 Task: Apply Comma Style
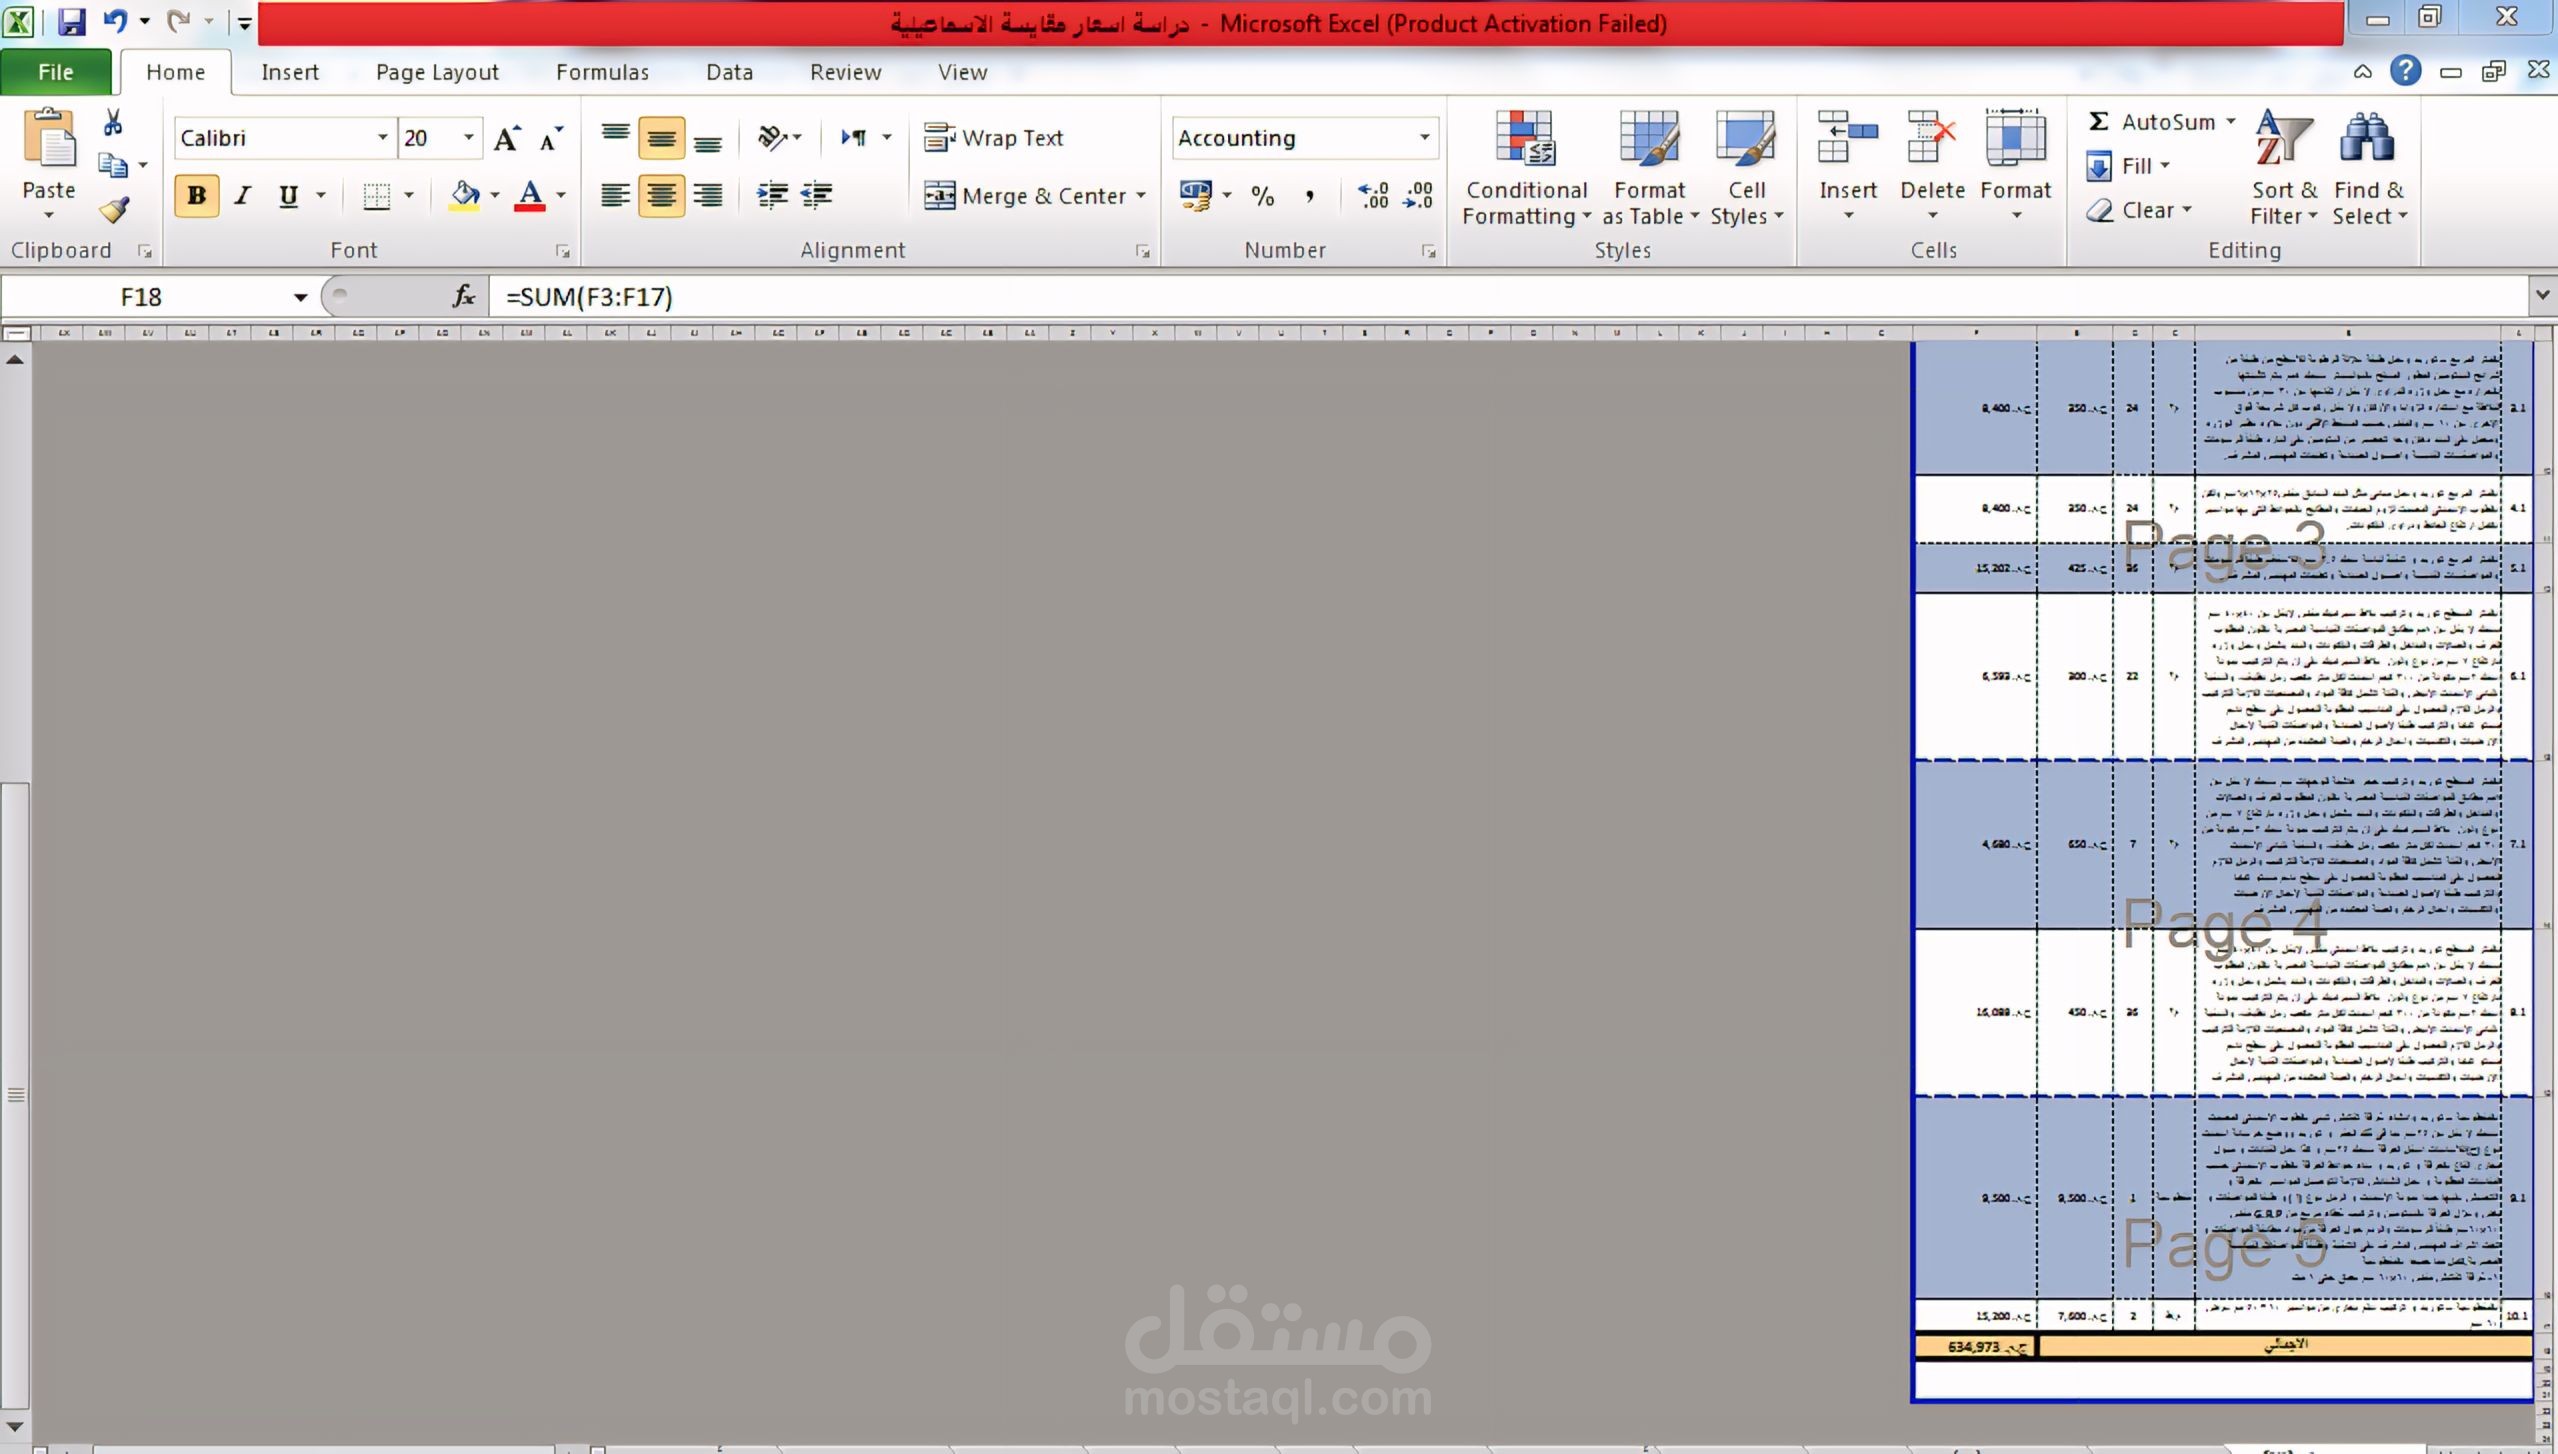[1309, 196]
